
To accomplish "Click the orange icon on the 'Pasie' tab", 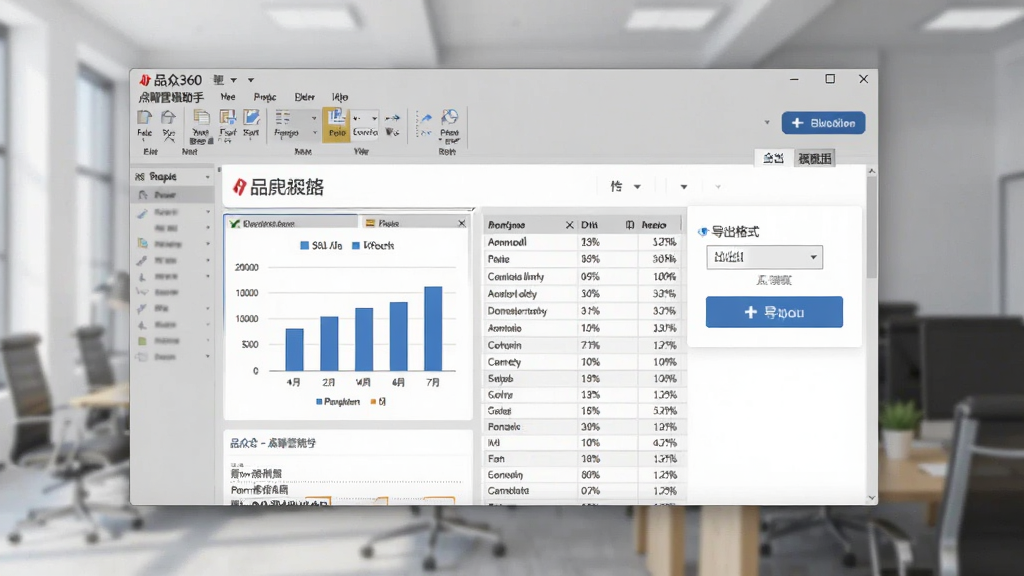I will click(370, 223).
